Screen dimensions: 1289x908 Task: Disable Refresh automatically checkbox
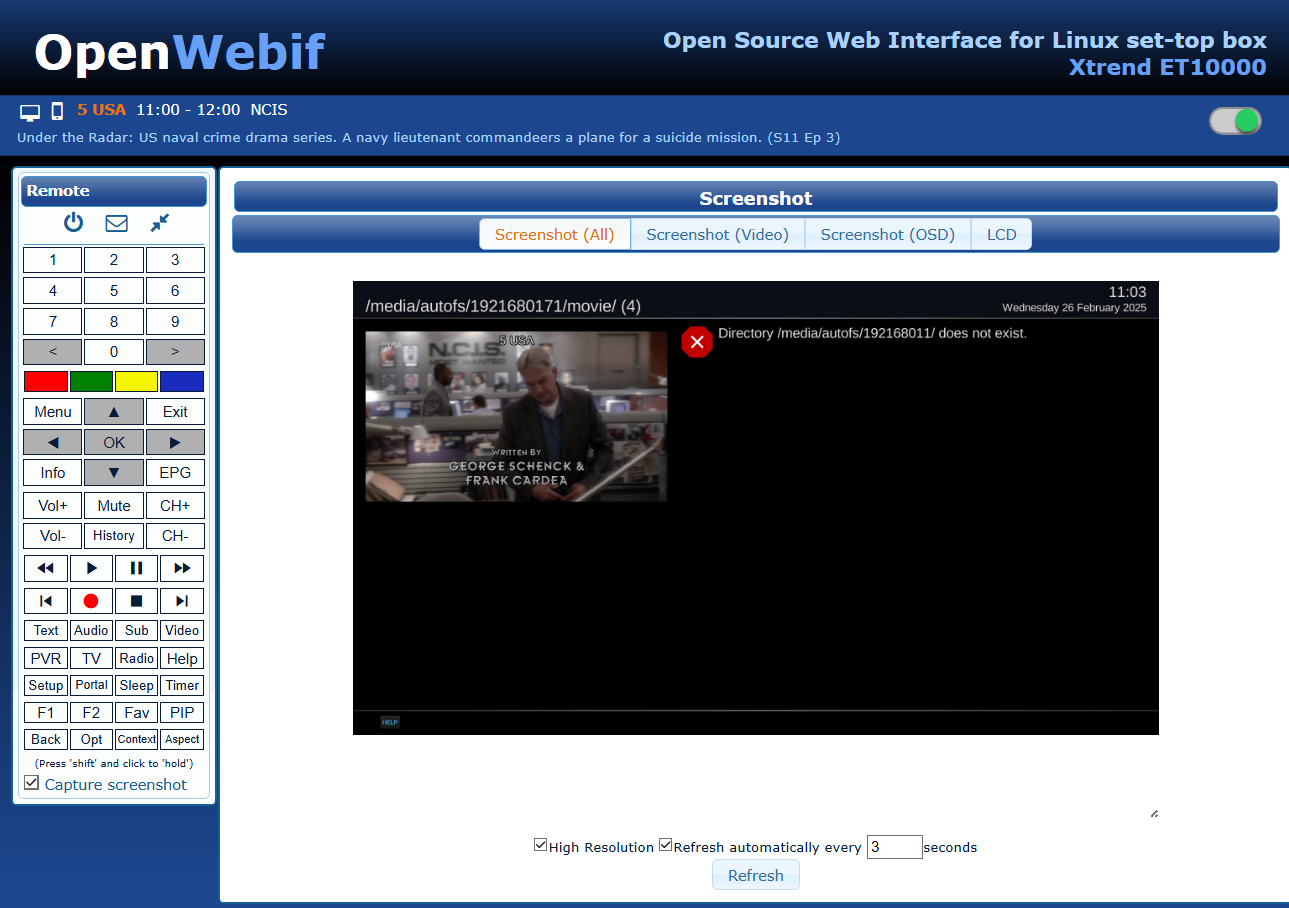(x=666, y=845)
